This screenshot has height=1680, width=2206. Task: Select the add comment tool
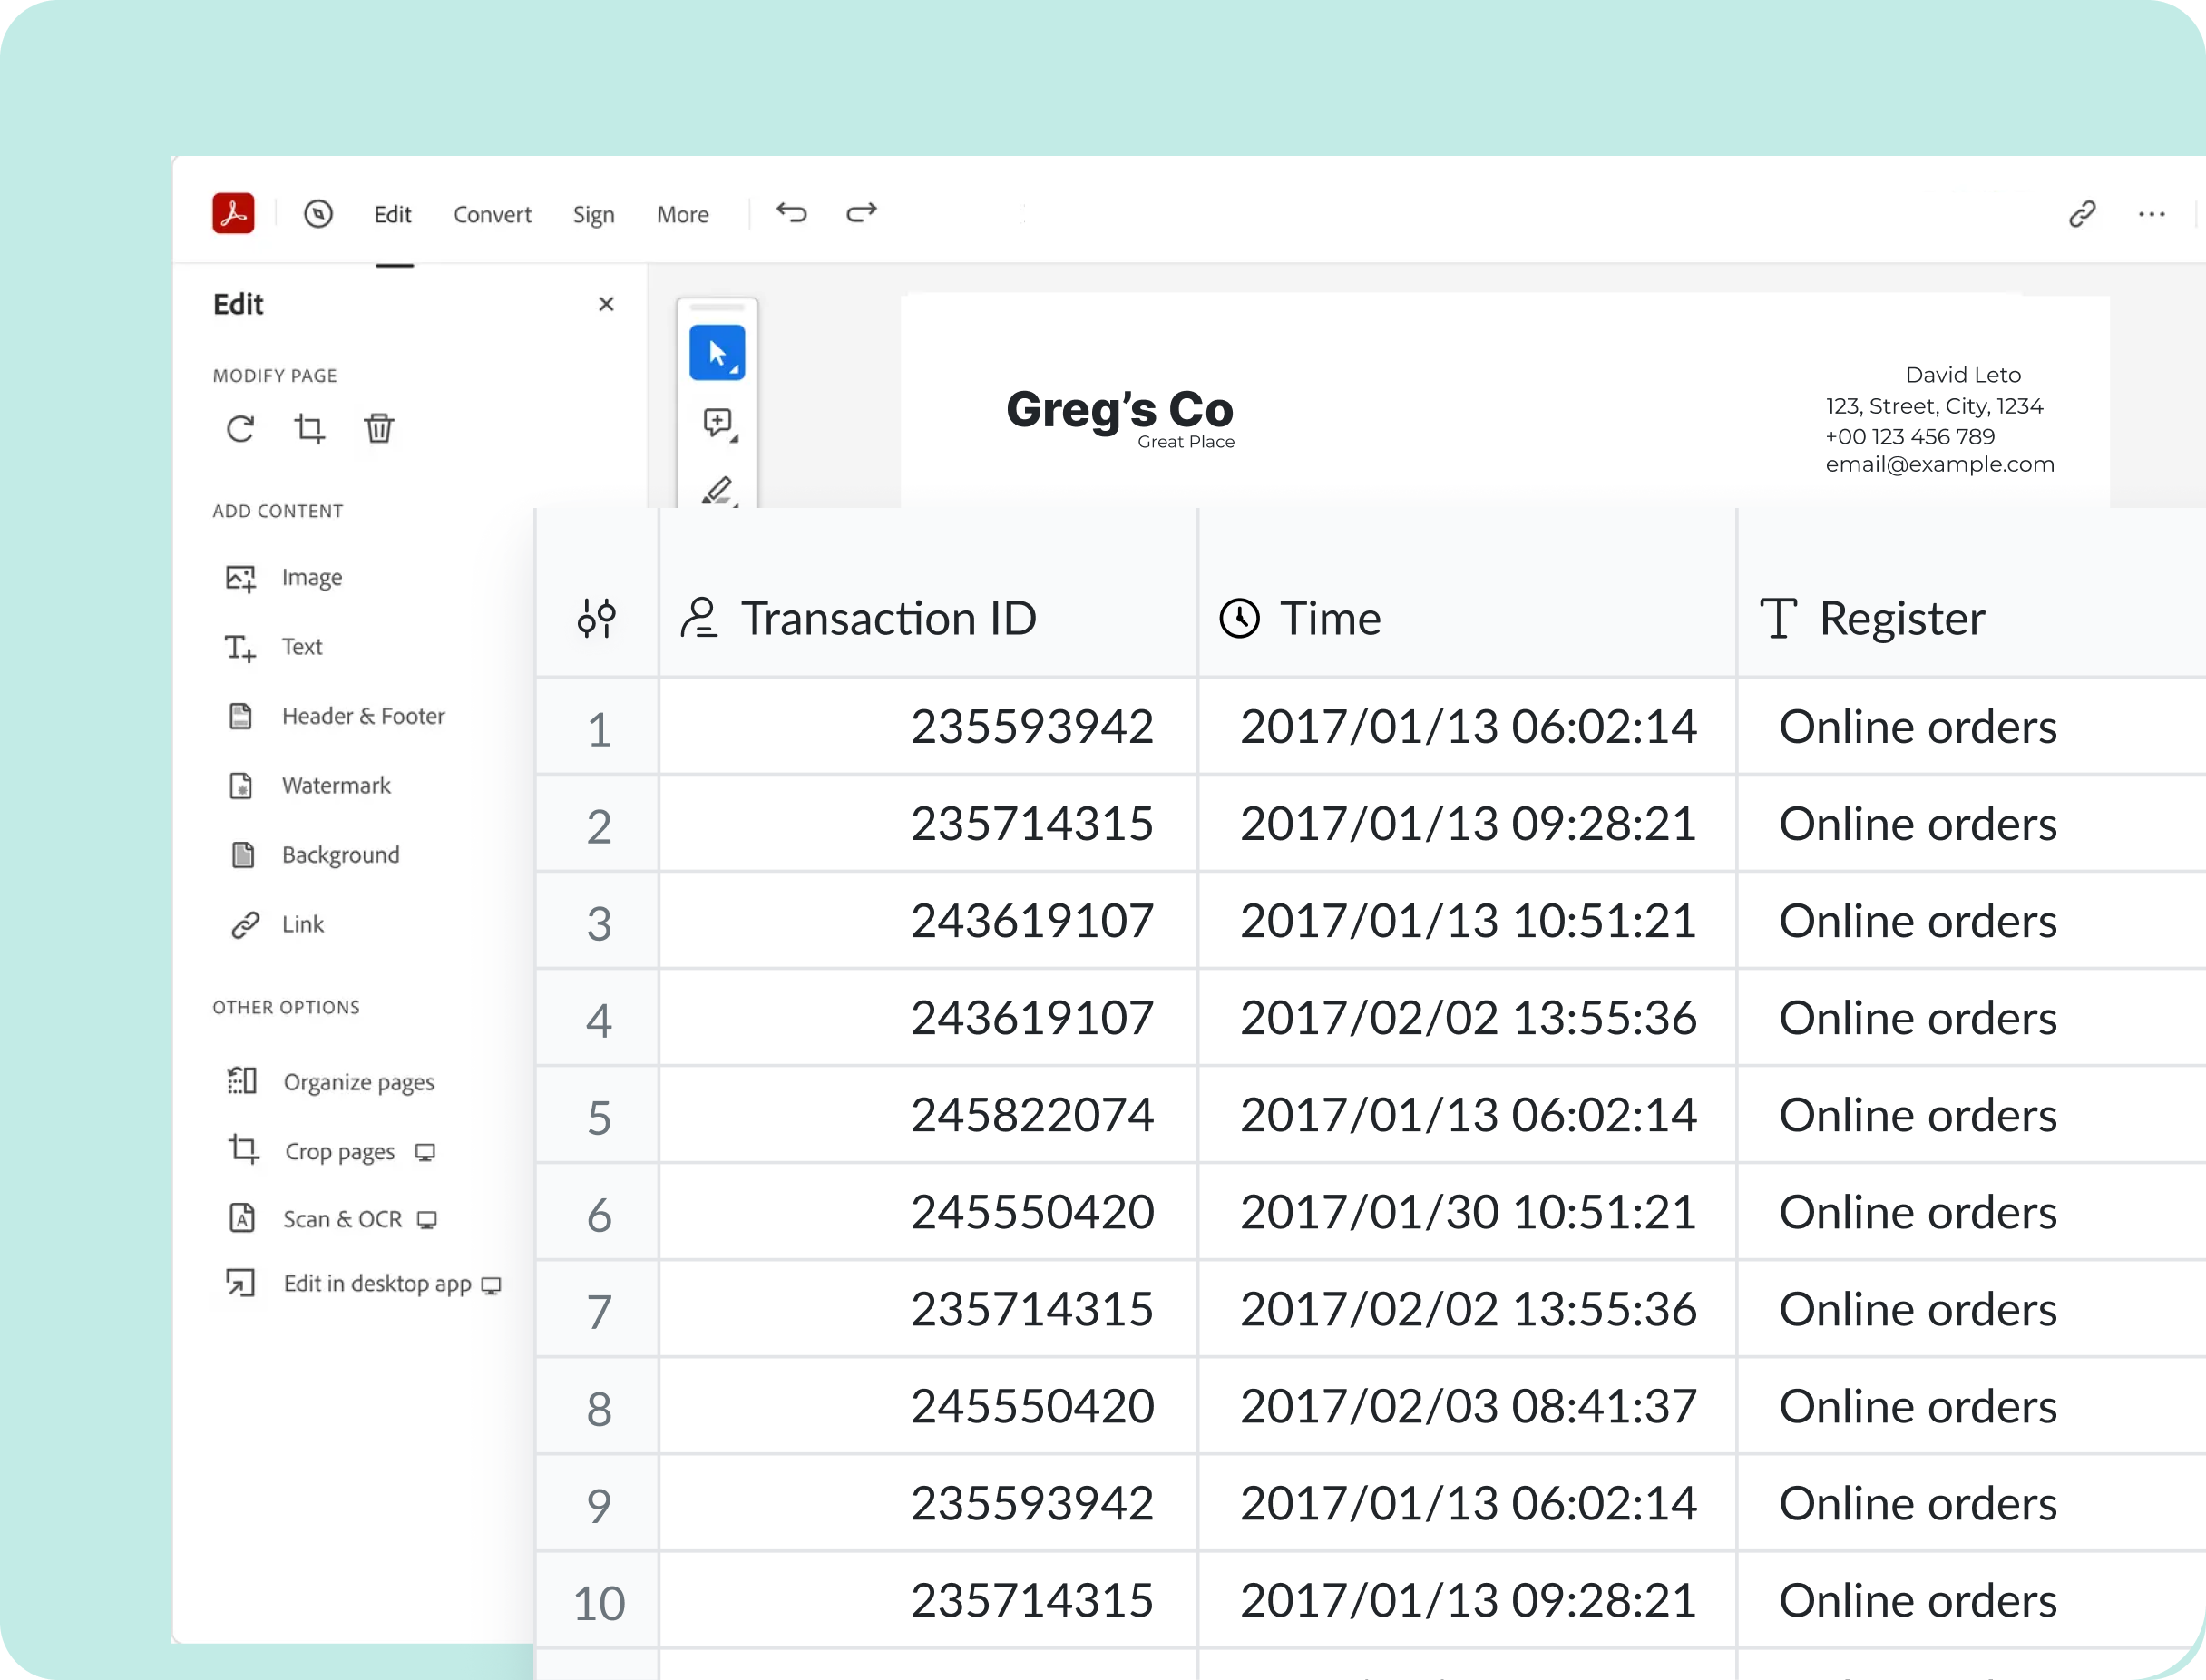(717, 422)
